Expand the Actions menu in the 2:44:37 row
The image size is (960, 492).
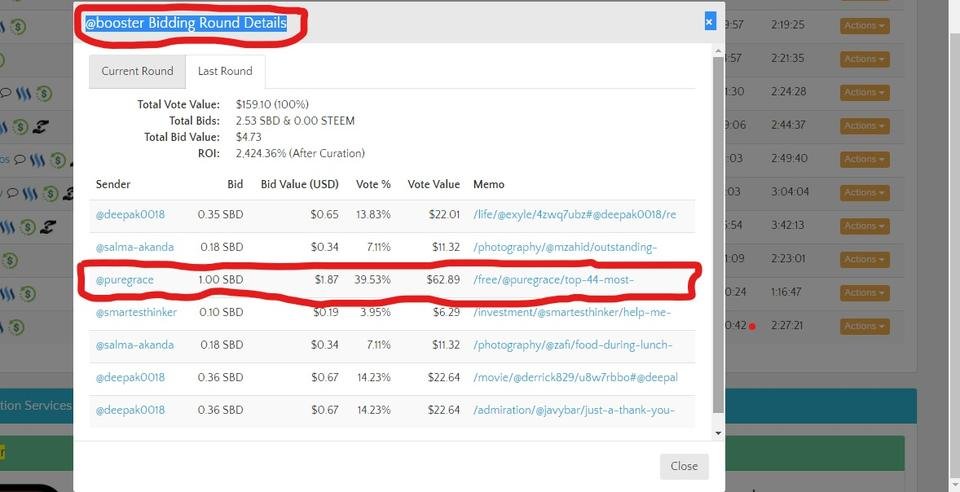click(864, 125)
